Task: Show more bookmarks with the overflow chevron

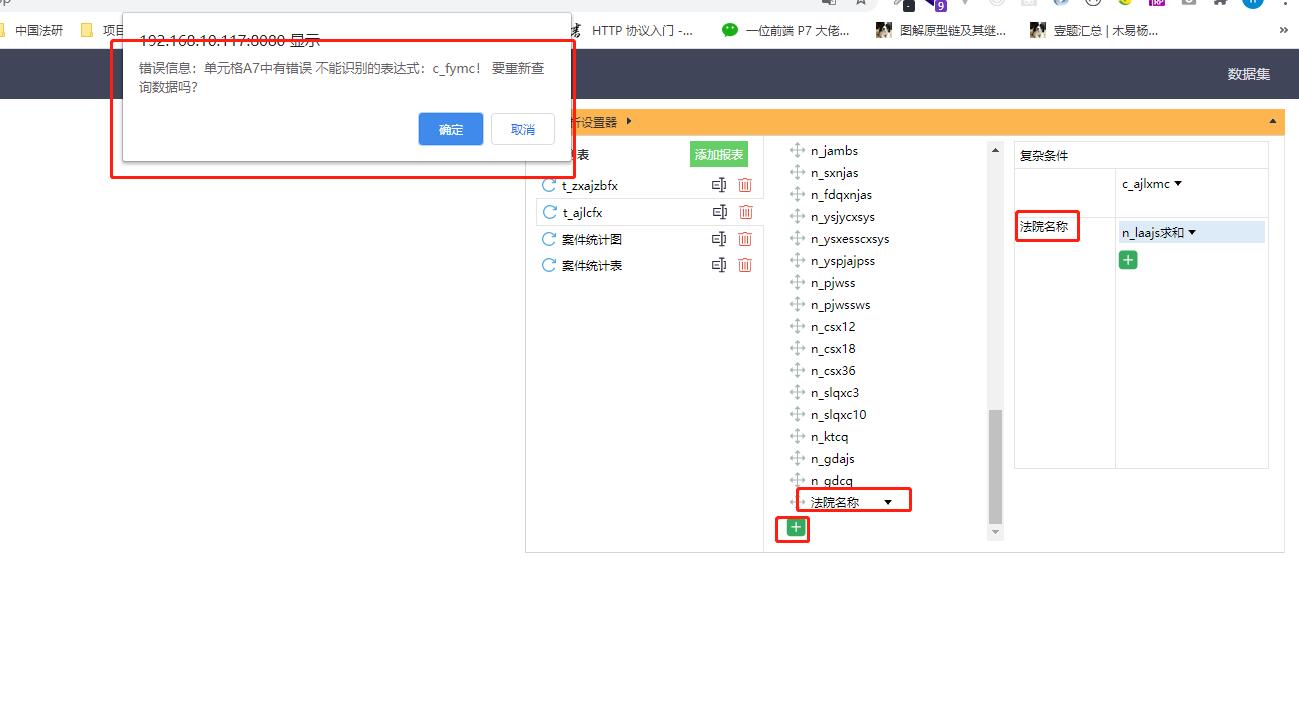Action: pyautogui.click(x=1284, y=30)
